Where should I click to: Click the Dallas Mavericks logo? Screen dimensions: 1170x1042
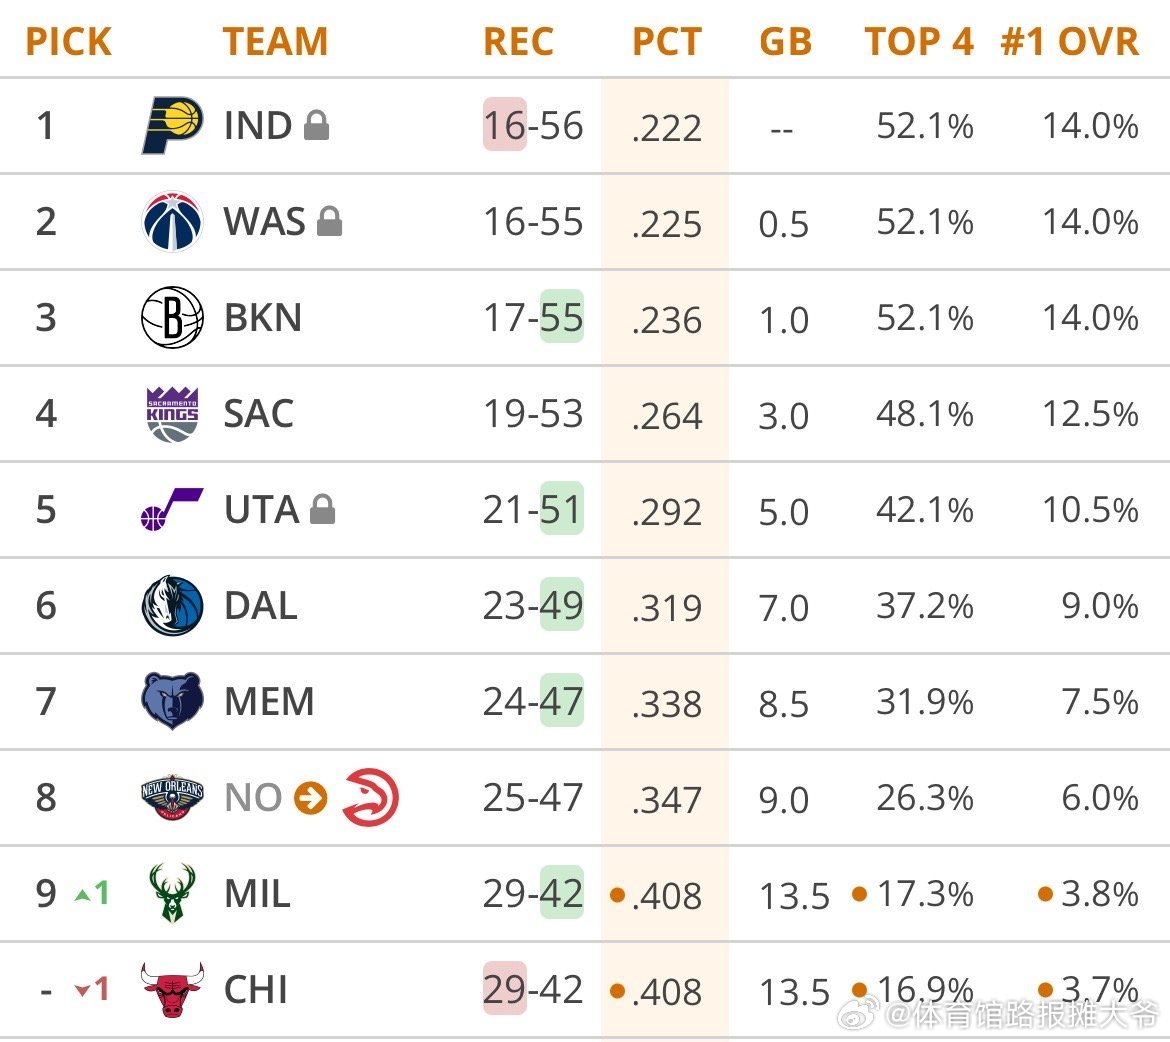(172, 605)
